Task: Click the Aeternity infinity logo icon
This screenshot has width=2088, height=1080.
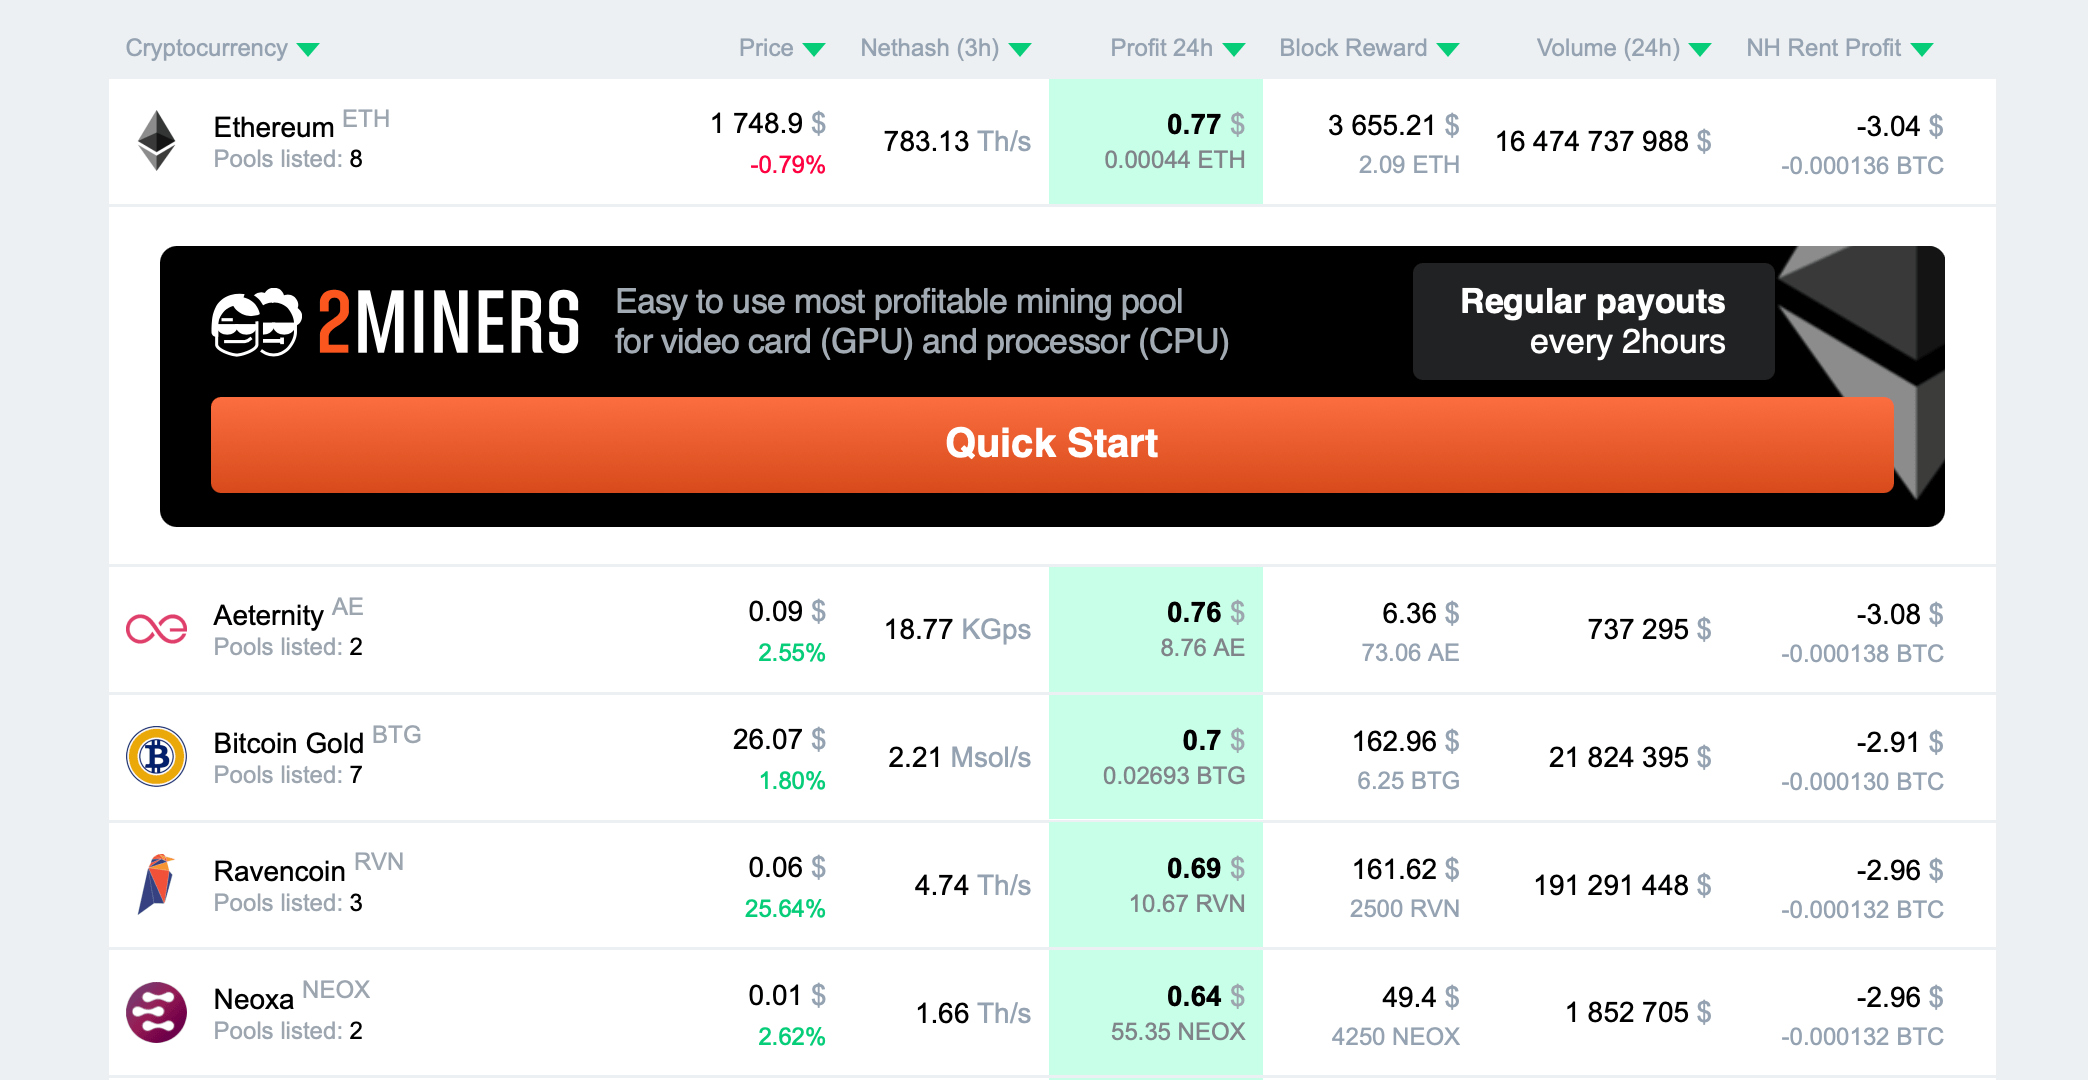Action: [x=156, y=629]
